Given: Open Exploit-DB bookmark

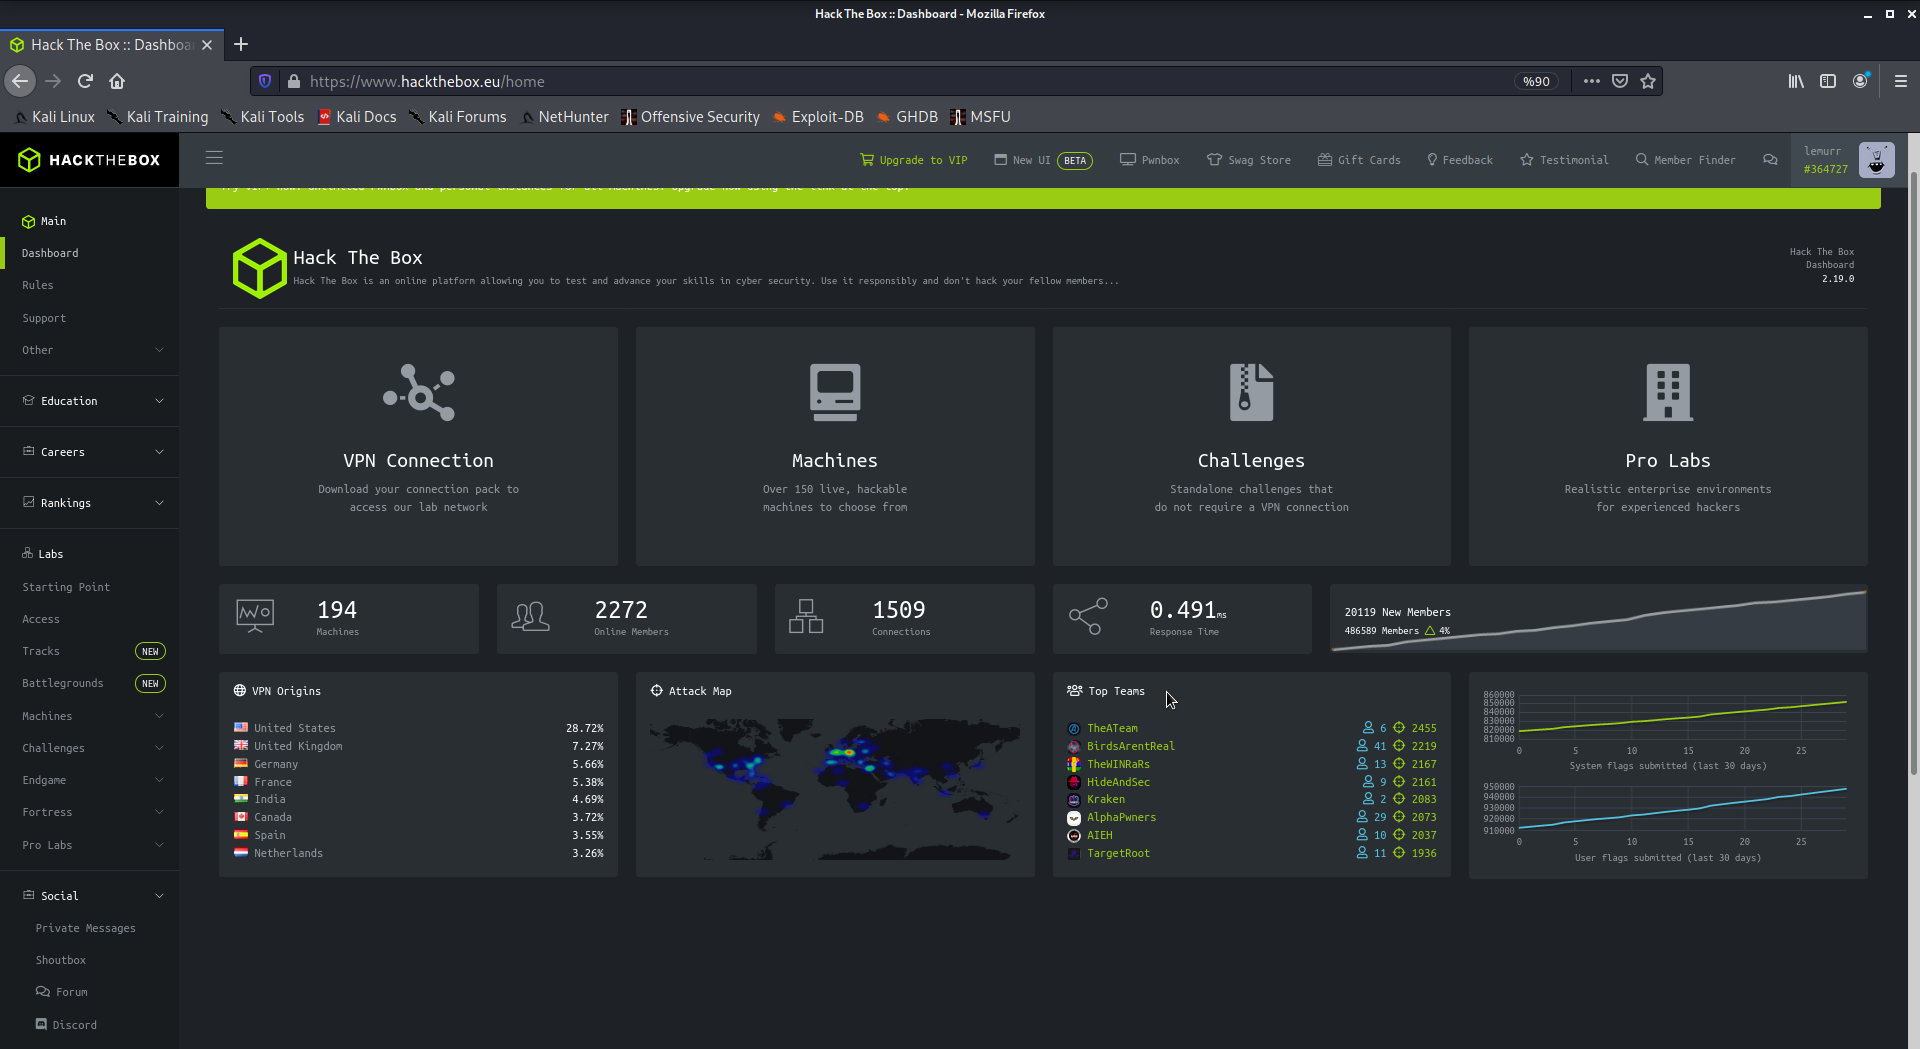Looking at the screenshot, I should click(x=818, y=117).
